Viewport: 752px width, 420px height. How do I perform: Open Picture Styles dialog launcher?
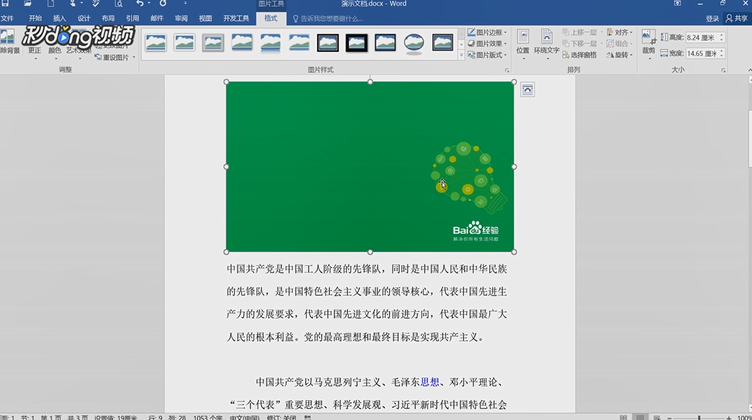506,70
